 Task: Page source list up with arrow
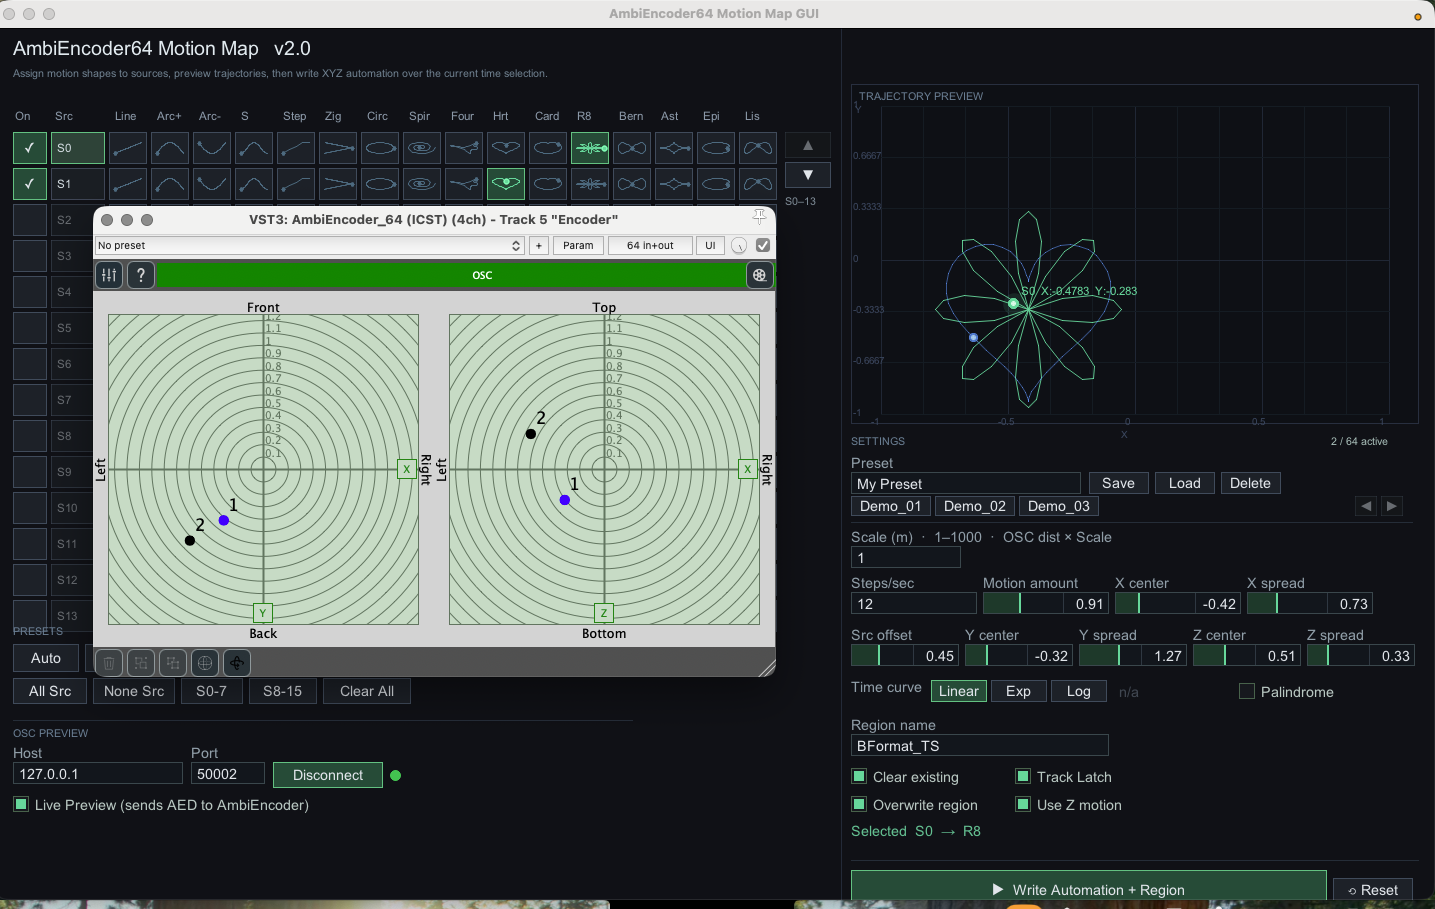(x=808, y=145)
